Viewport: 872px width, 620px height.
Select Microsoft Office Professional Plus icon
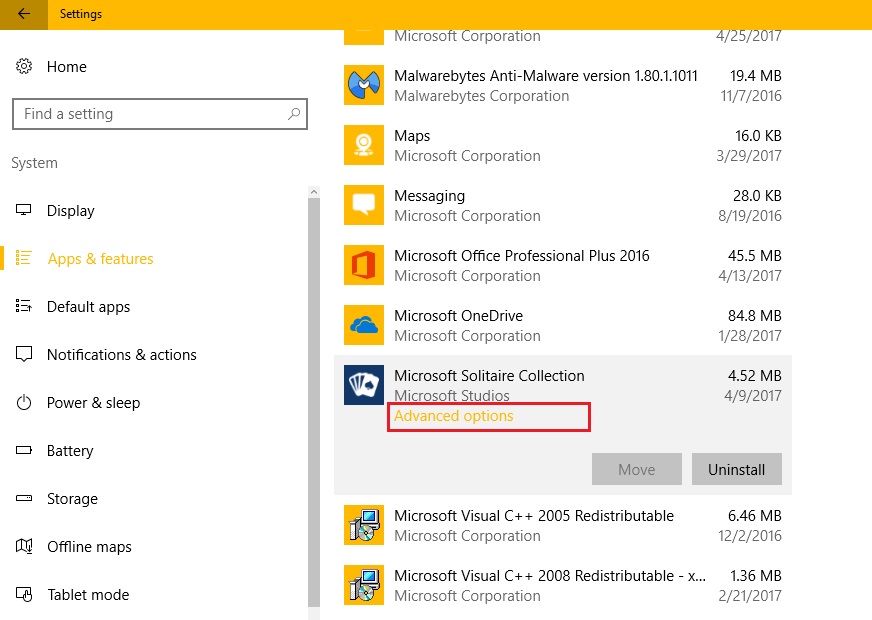363,266
